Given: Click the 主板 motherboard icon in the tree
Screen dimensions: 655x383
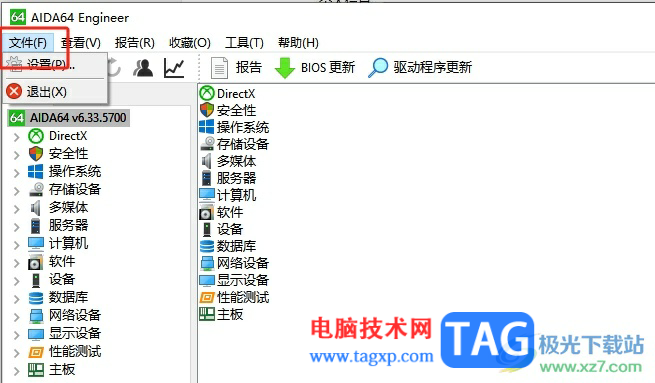Looking at the screenshot, I should click(x=36, y=369).
